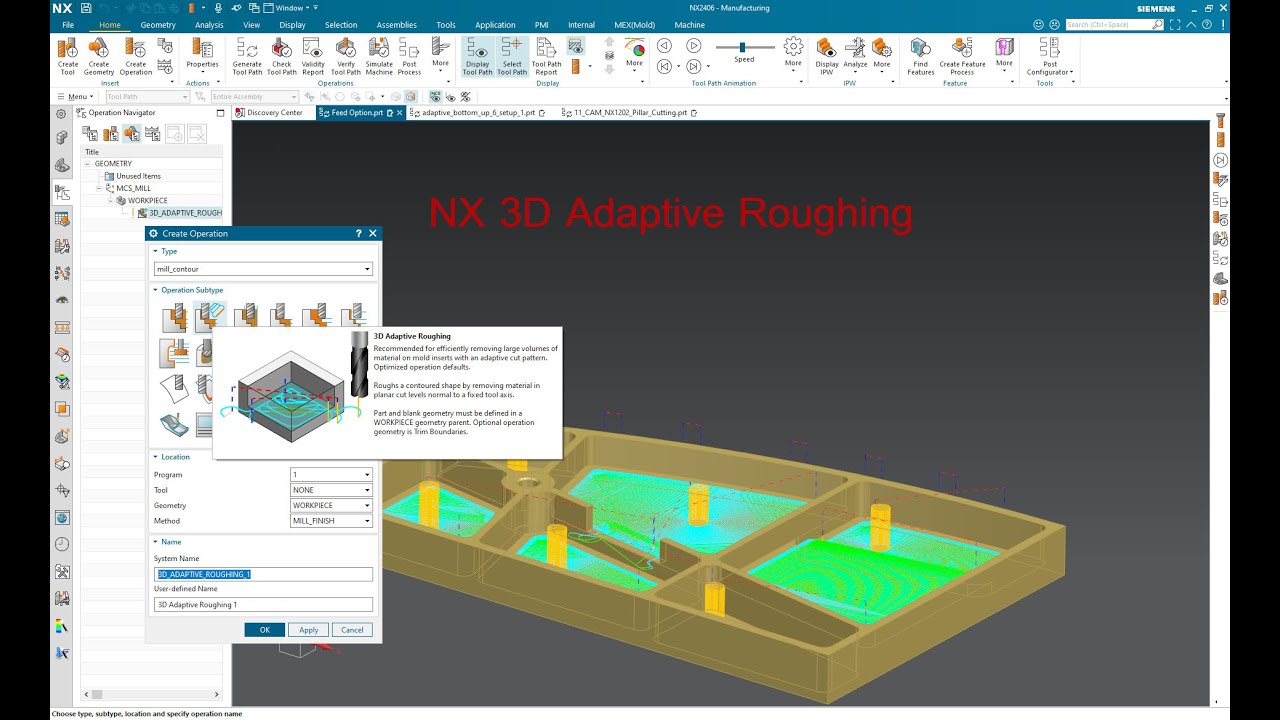Adjust the animation Speed slider

(743, 47)
